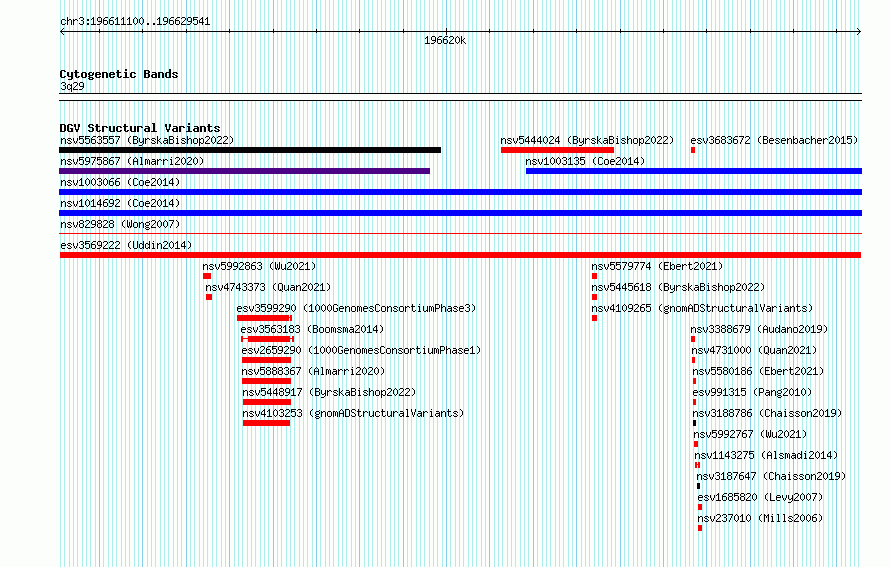Click the esv2659290 (1000GenomesConsortiumPhase1) label
The height and width of the screenshot is (567, 890).
(x=361, y=350)
